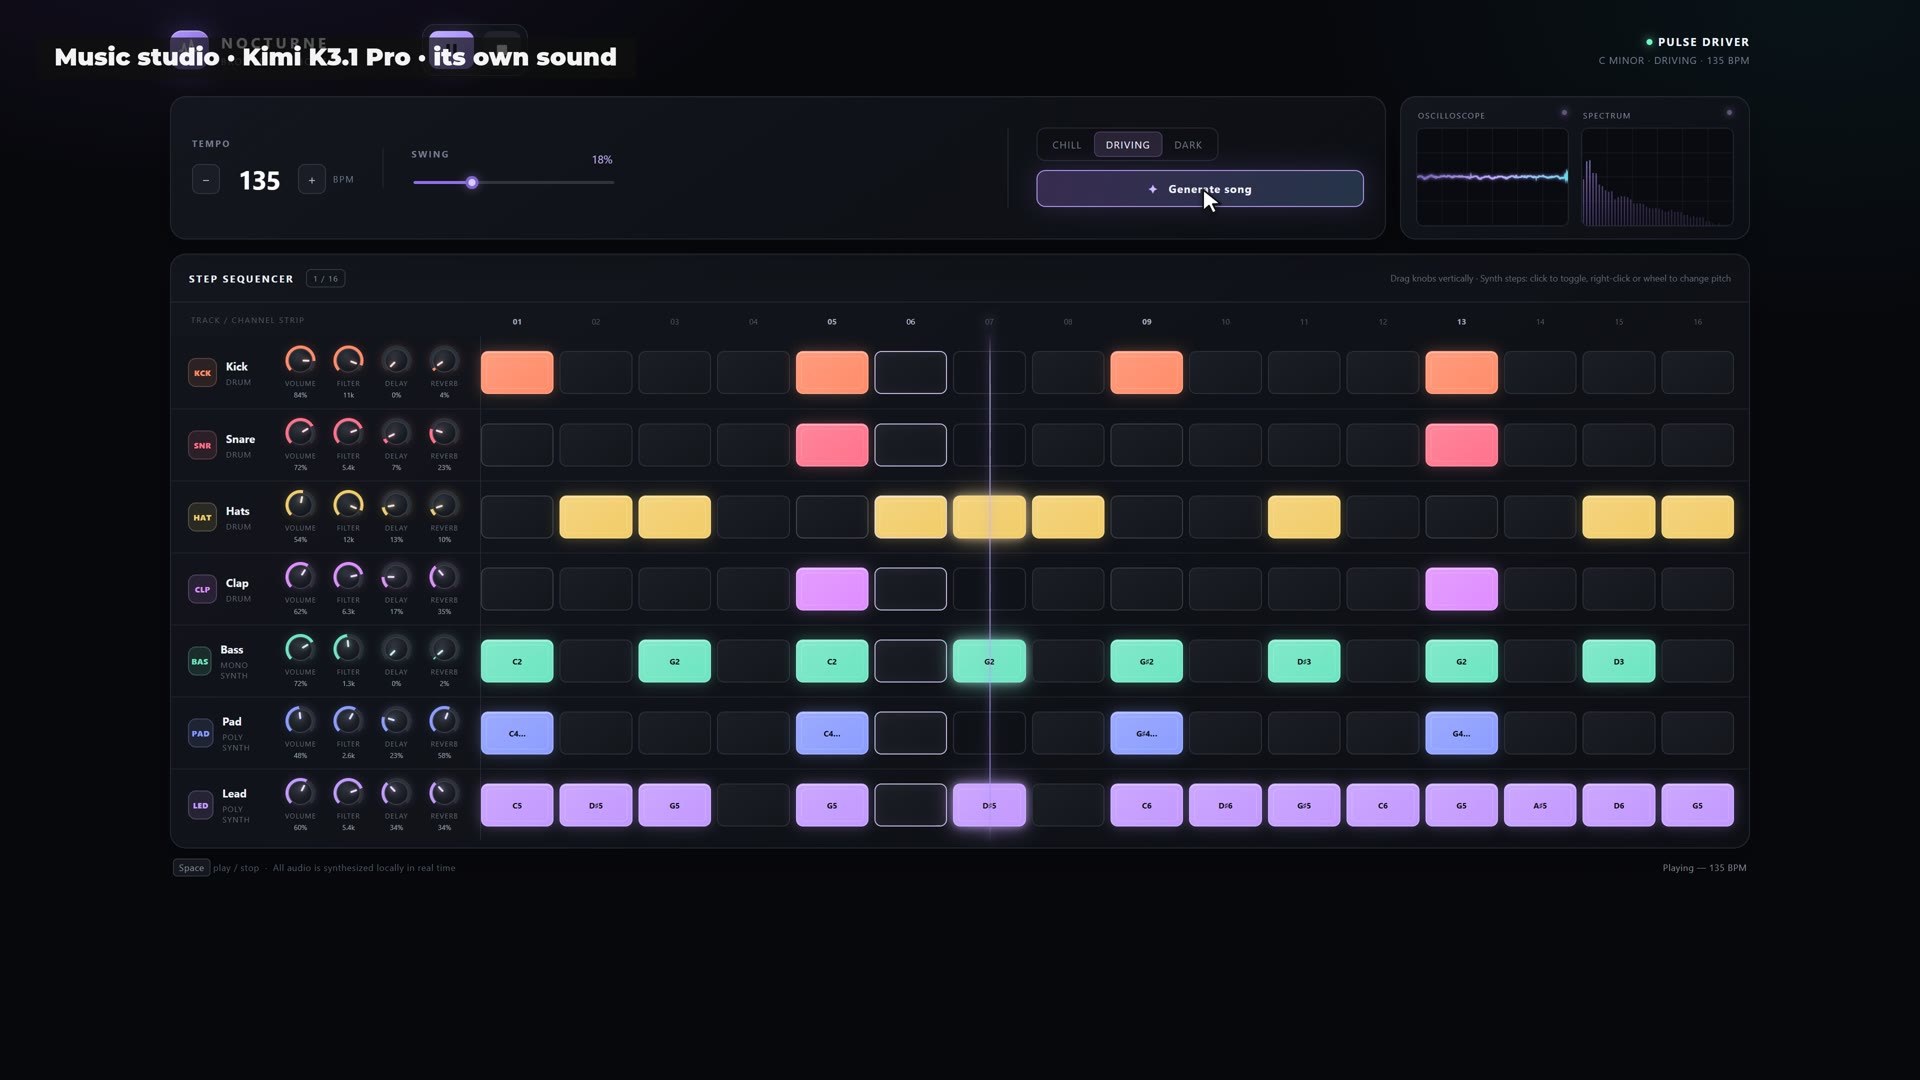Click the oscilloscope display
The width and height of the screenshot is (1920, 1080).
coord(1492,177)
